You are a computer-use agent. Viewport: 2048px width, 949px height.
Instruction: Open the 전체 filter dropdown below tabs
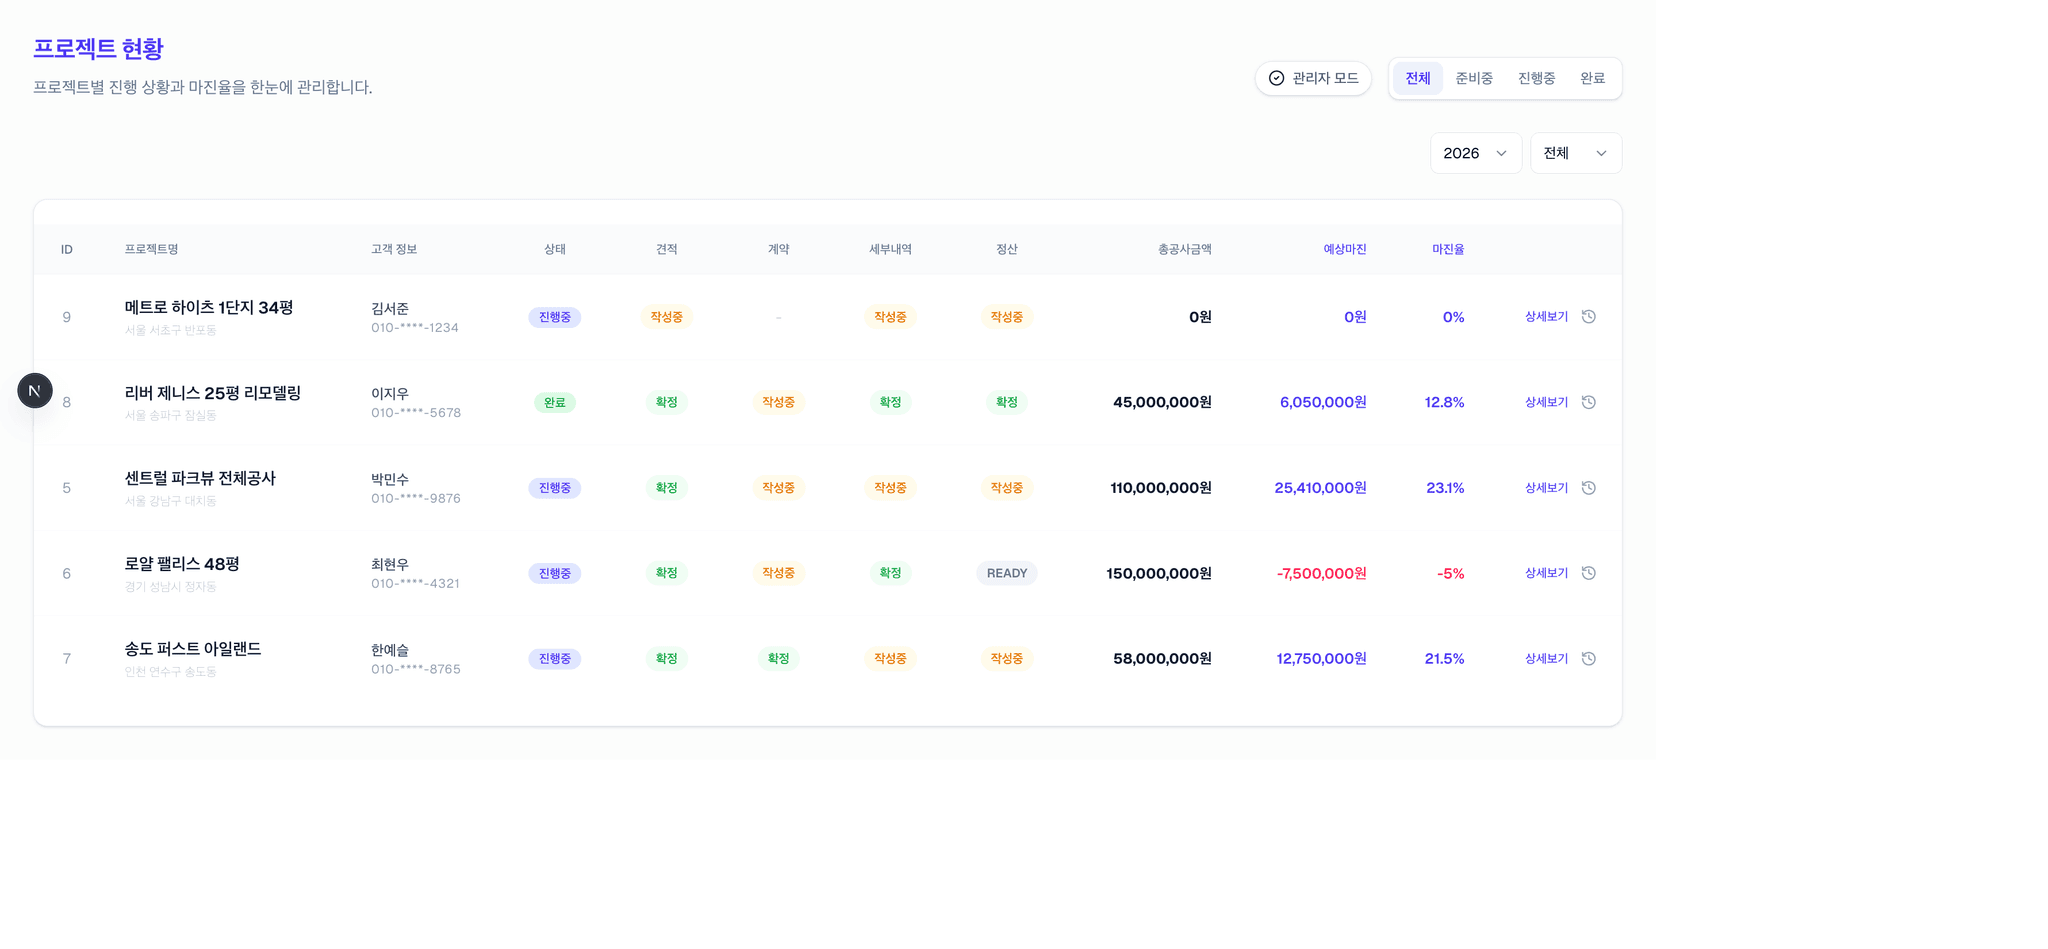click(x=1575, y=153)
